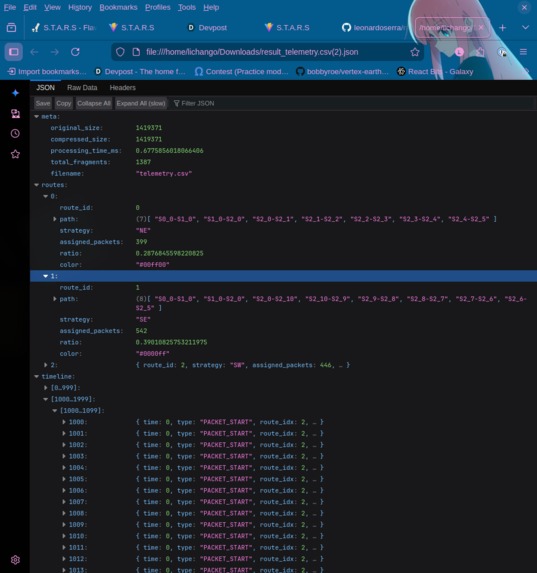Viewport: 537px width, 573px height.
Task: Open React Bits - Galaxy bookmark
Action: point(435,72)
